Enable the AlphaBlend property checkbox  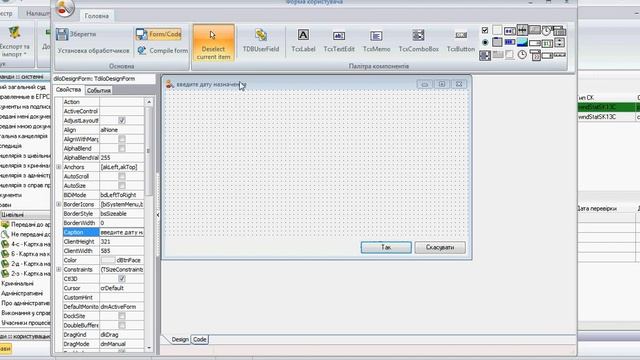[122, 149]
